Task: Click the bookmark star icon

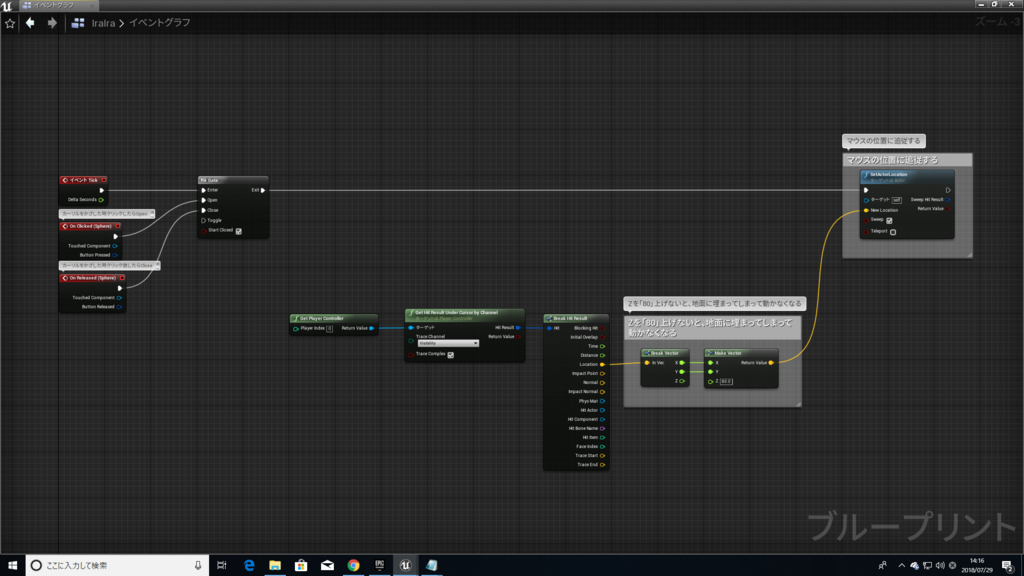Action: point(10,24)
